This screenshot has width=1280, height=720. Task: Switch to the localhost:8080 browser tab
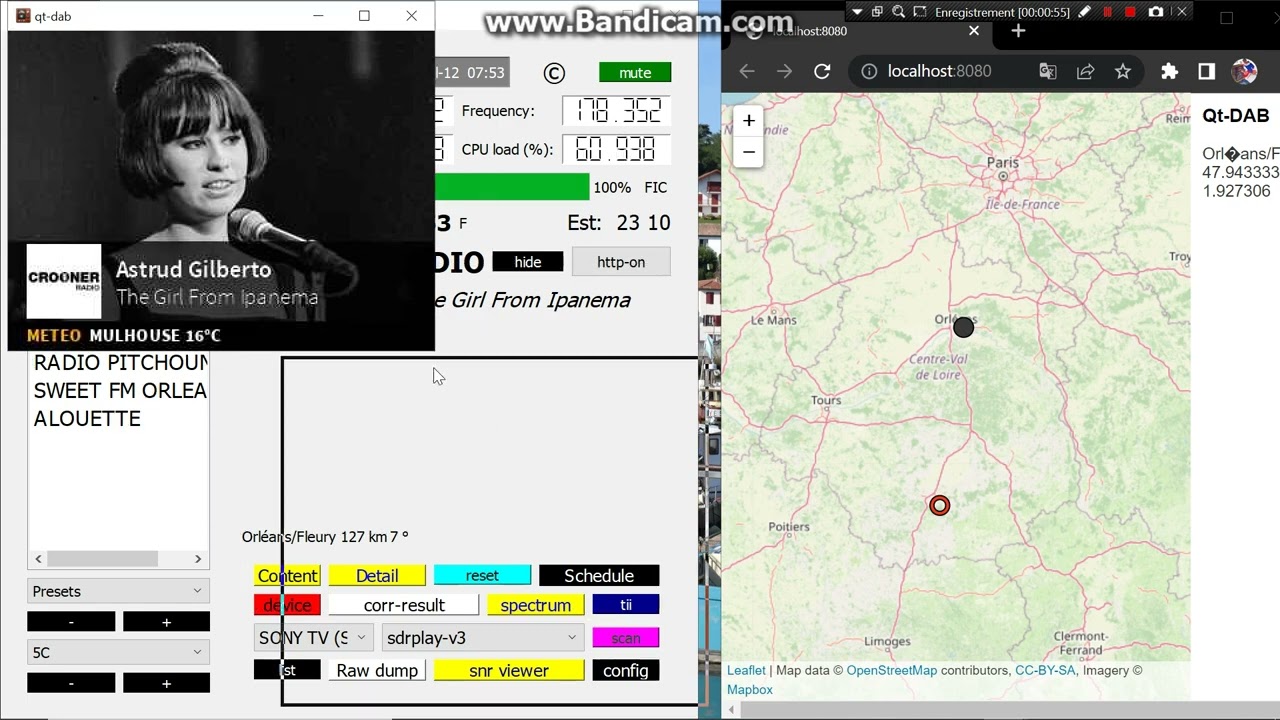860,31
